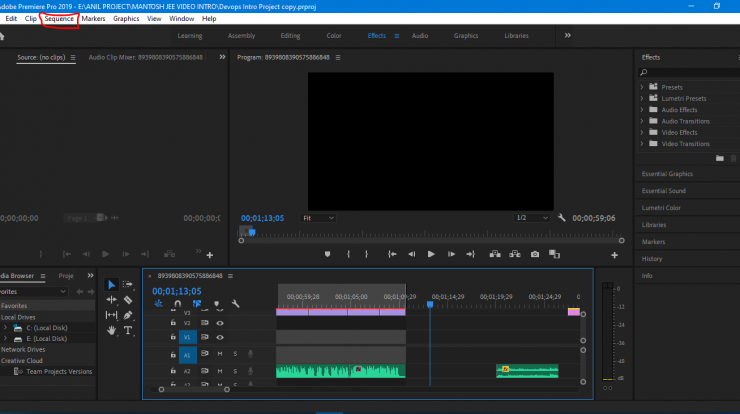
Task: Select the Razor tool
Action: pyautogui.click(x=128, y=300)
